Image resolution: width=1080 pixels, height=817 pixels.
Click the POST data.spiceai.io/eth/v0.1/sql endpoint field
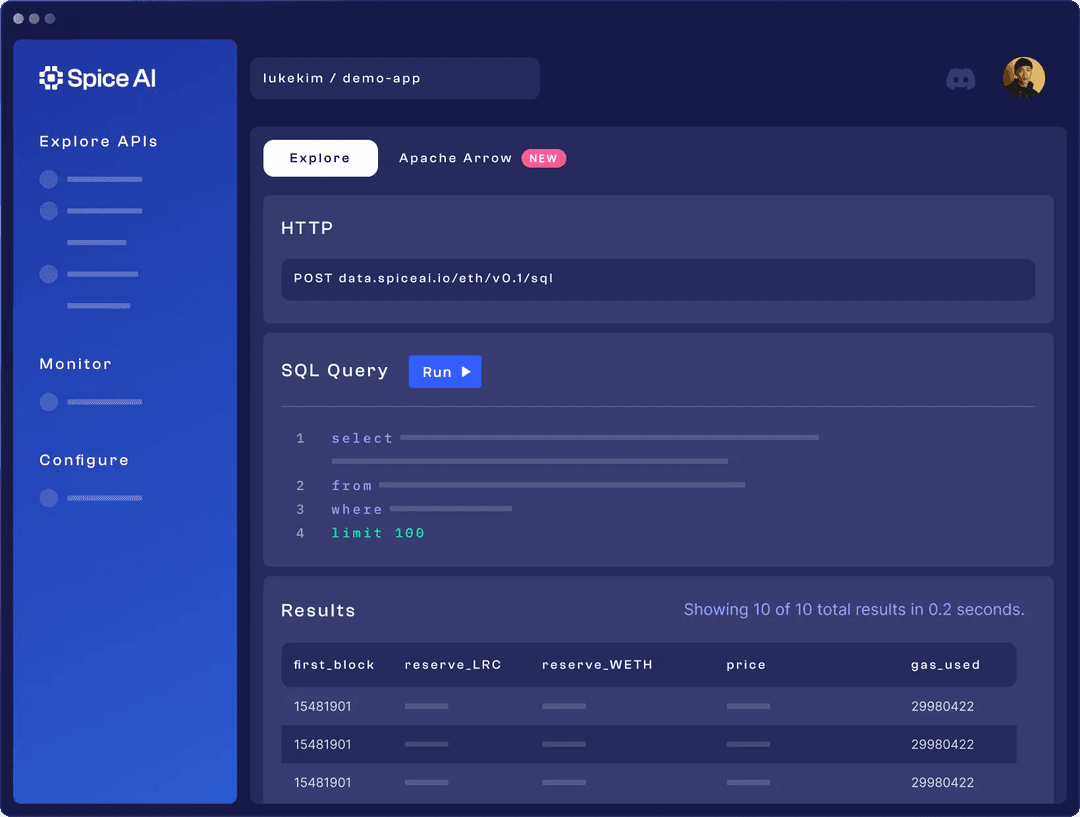(x=658, y=279)
